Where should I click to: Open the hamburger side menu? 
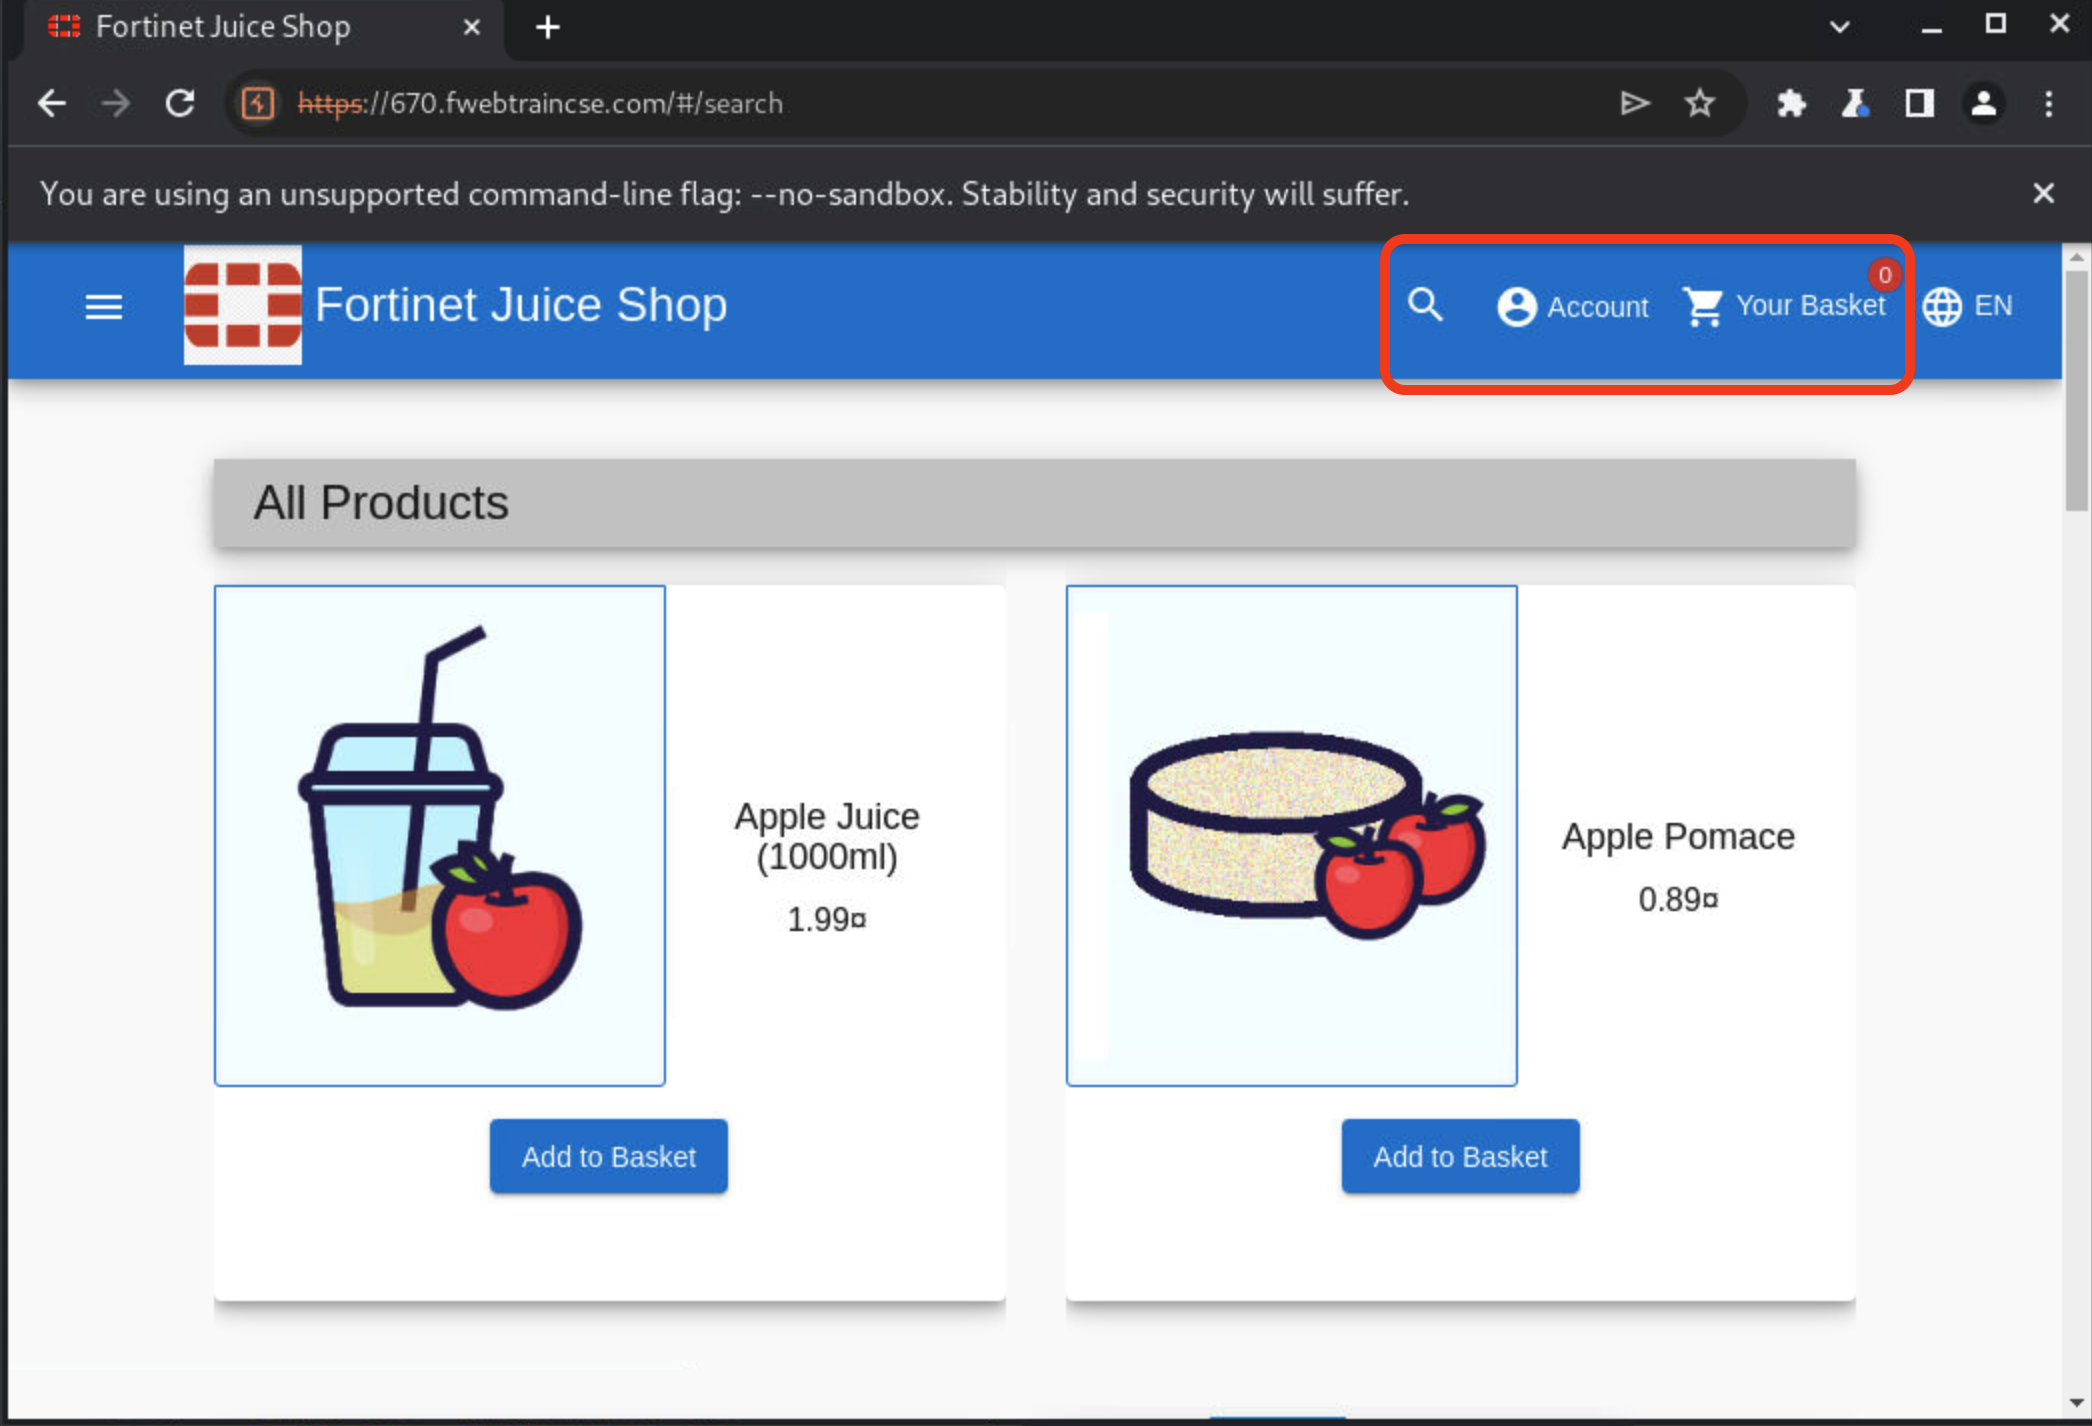click(x=104, y=306)
